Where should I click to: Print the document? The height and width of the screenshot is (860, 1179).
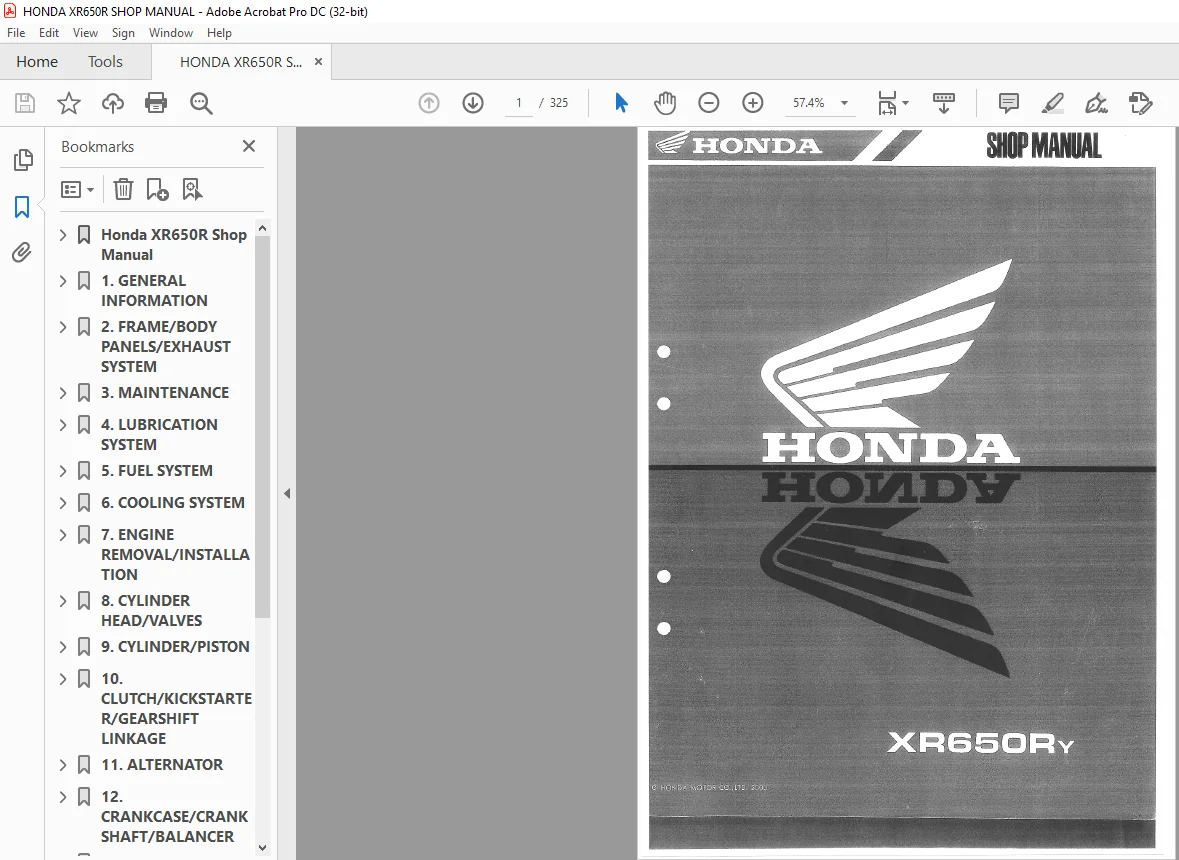click(x=156, y=103)
